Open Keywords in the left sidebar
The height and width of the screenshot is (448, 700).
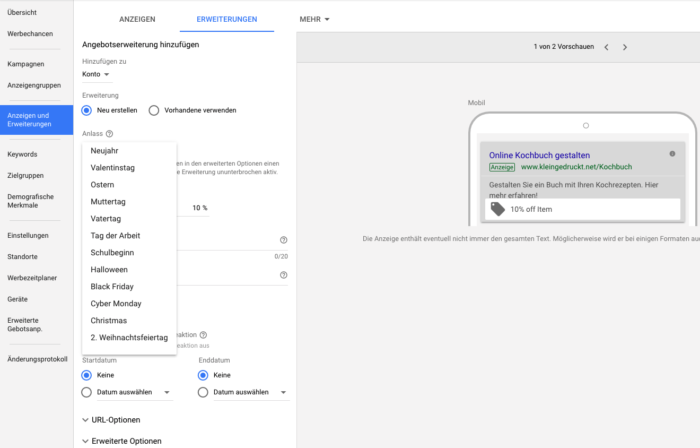(22, 154)
